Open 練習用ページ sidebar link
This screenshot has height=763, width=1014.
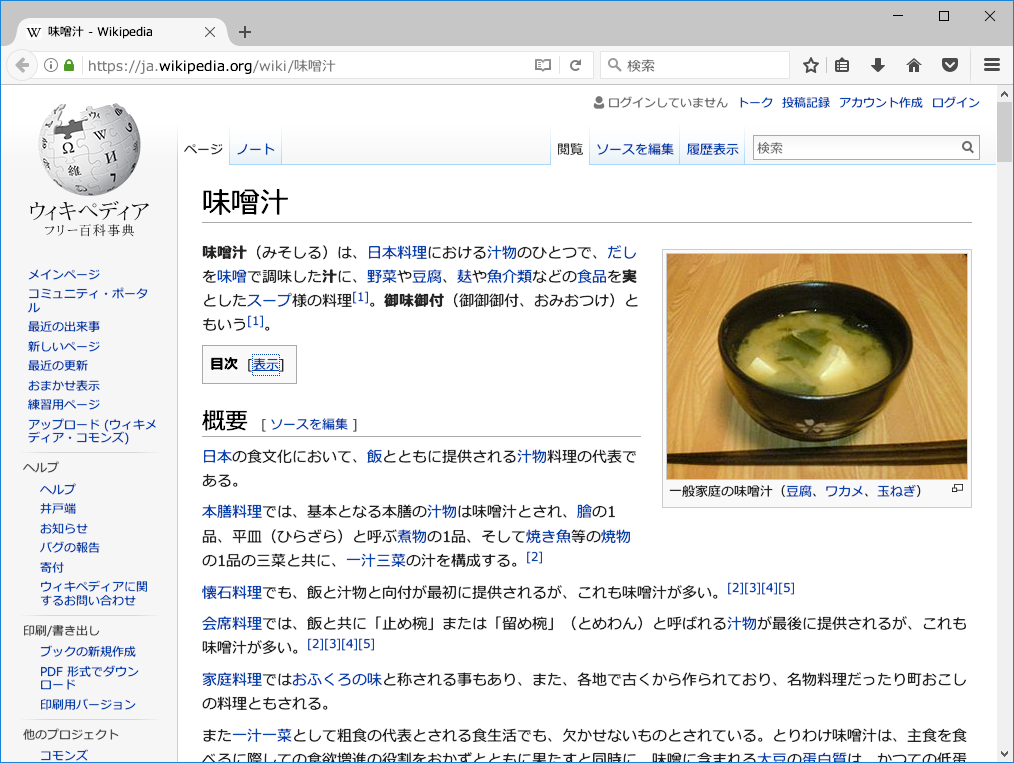point(63,405)
